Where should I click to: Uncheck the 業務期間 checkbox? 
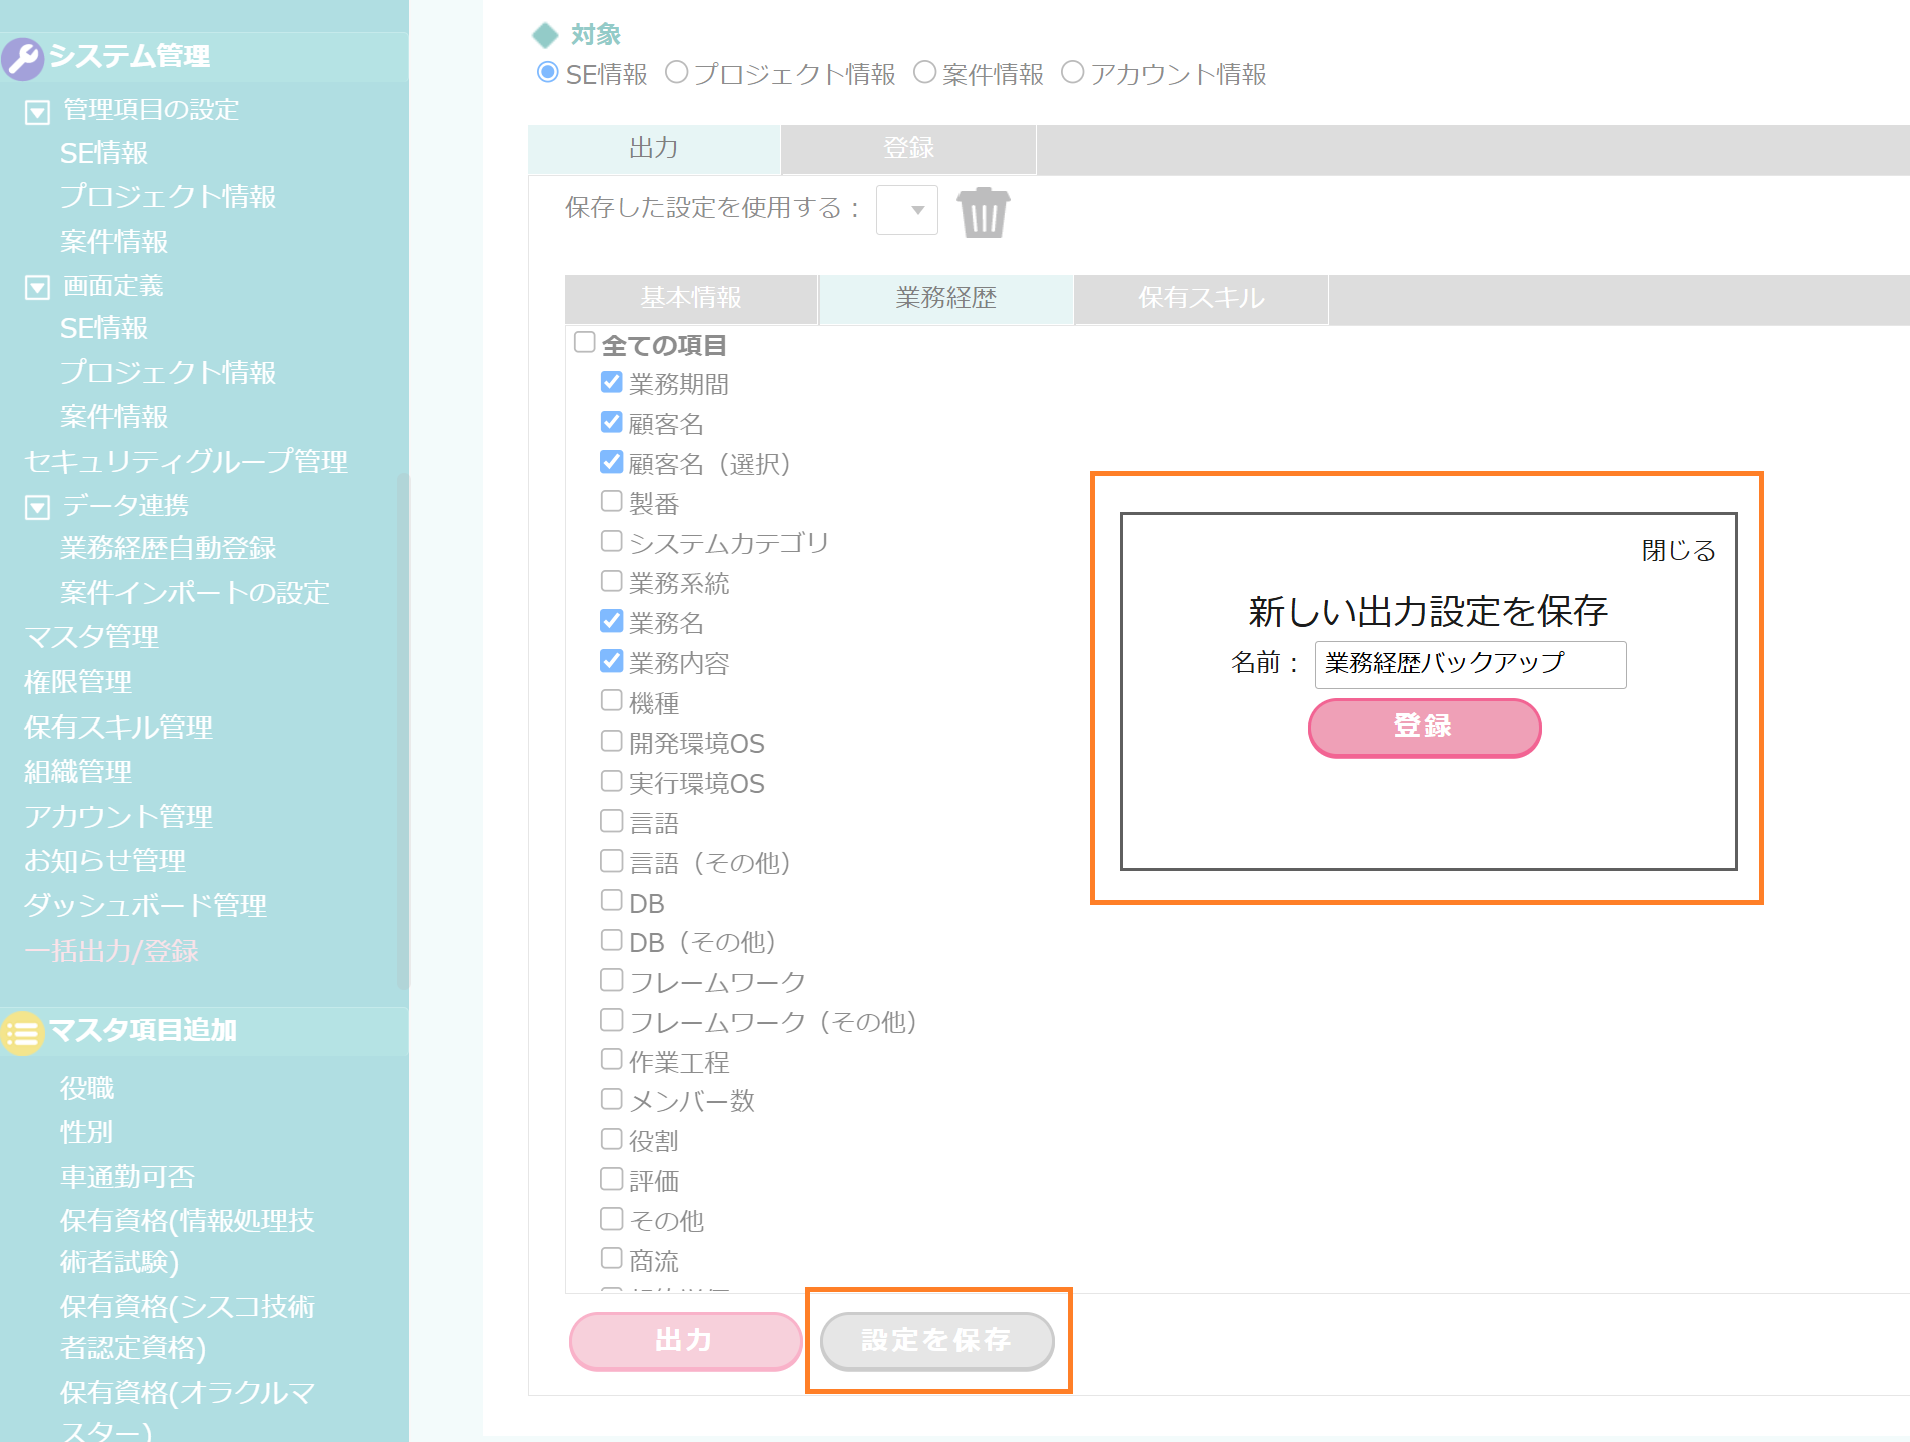pyautogui.click(x=612, y=383)
